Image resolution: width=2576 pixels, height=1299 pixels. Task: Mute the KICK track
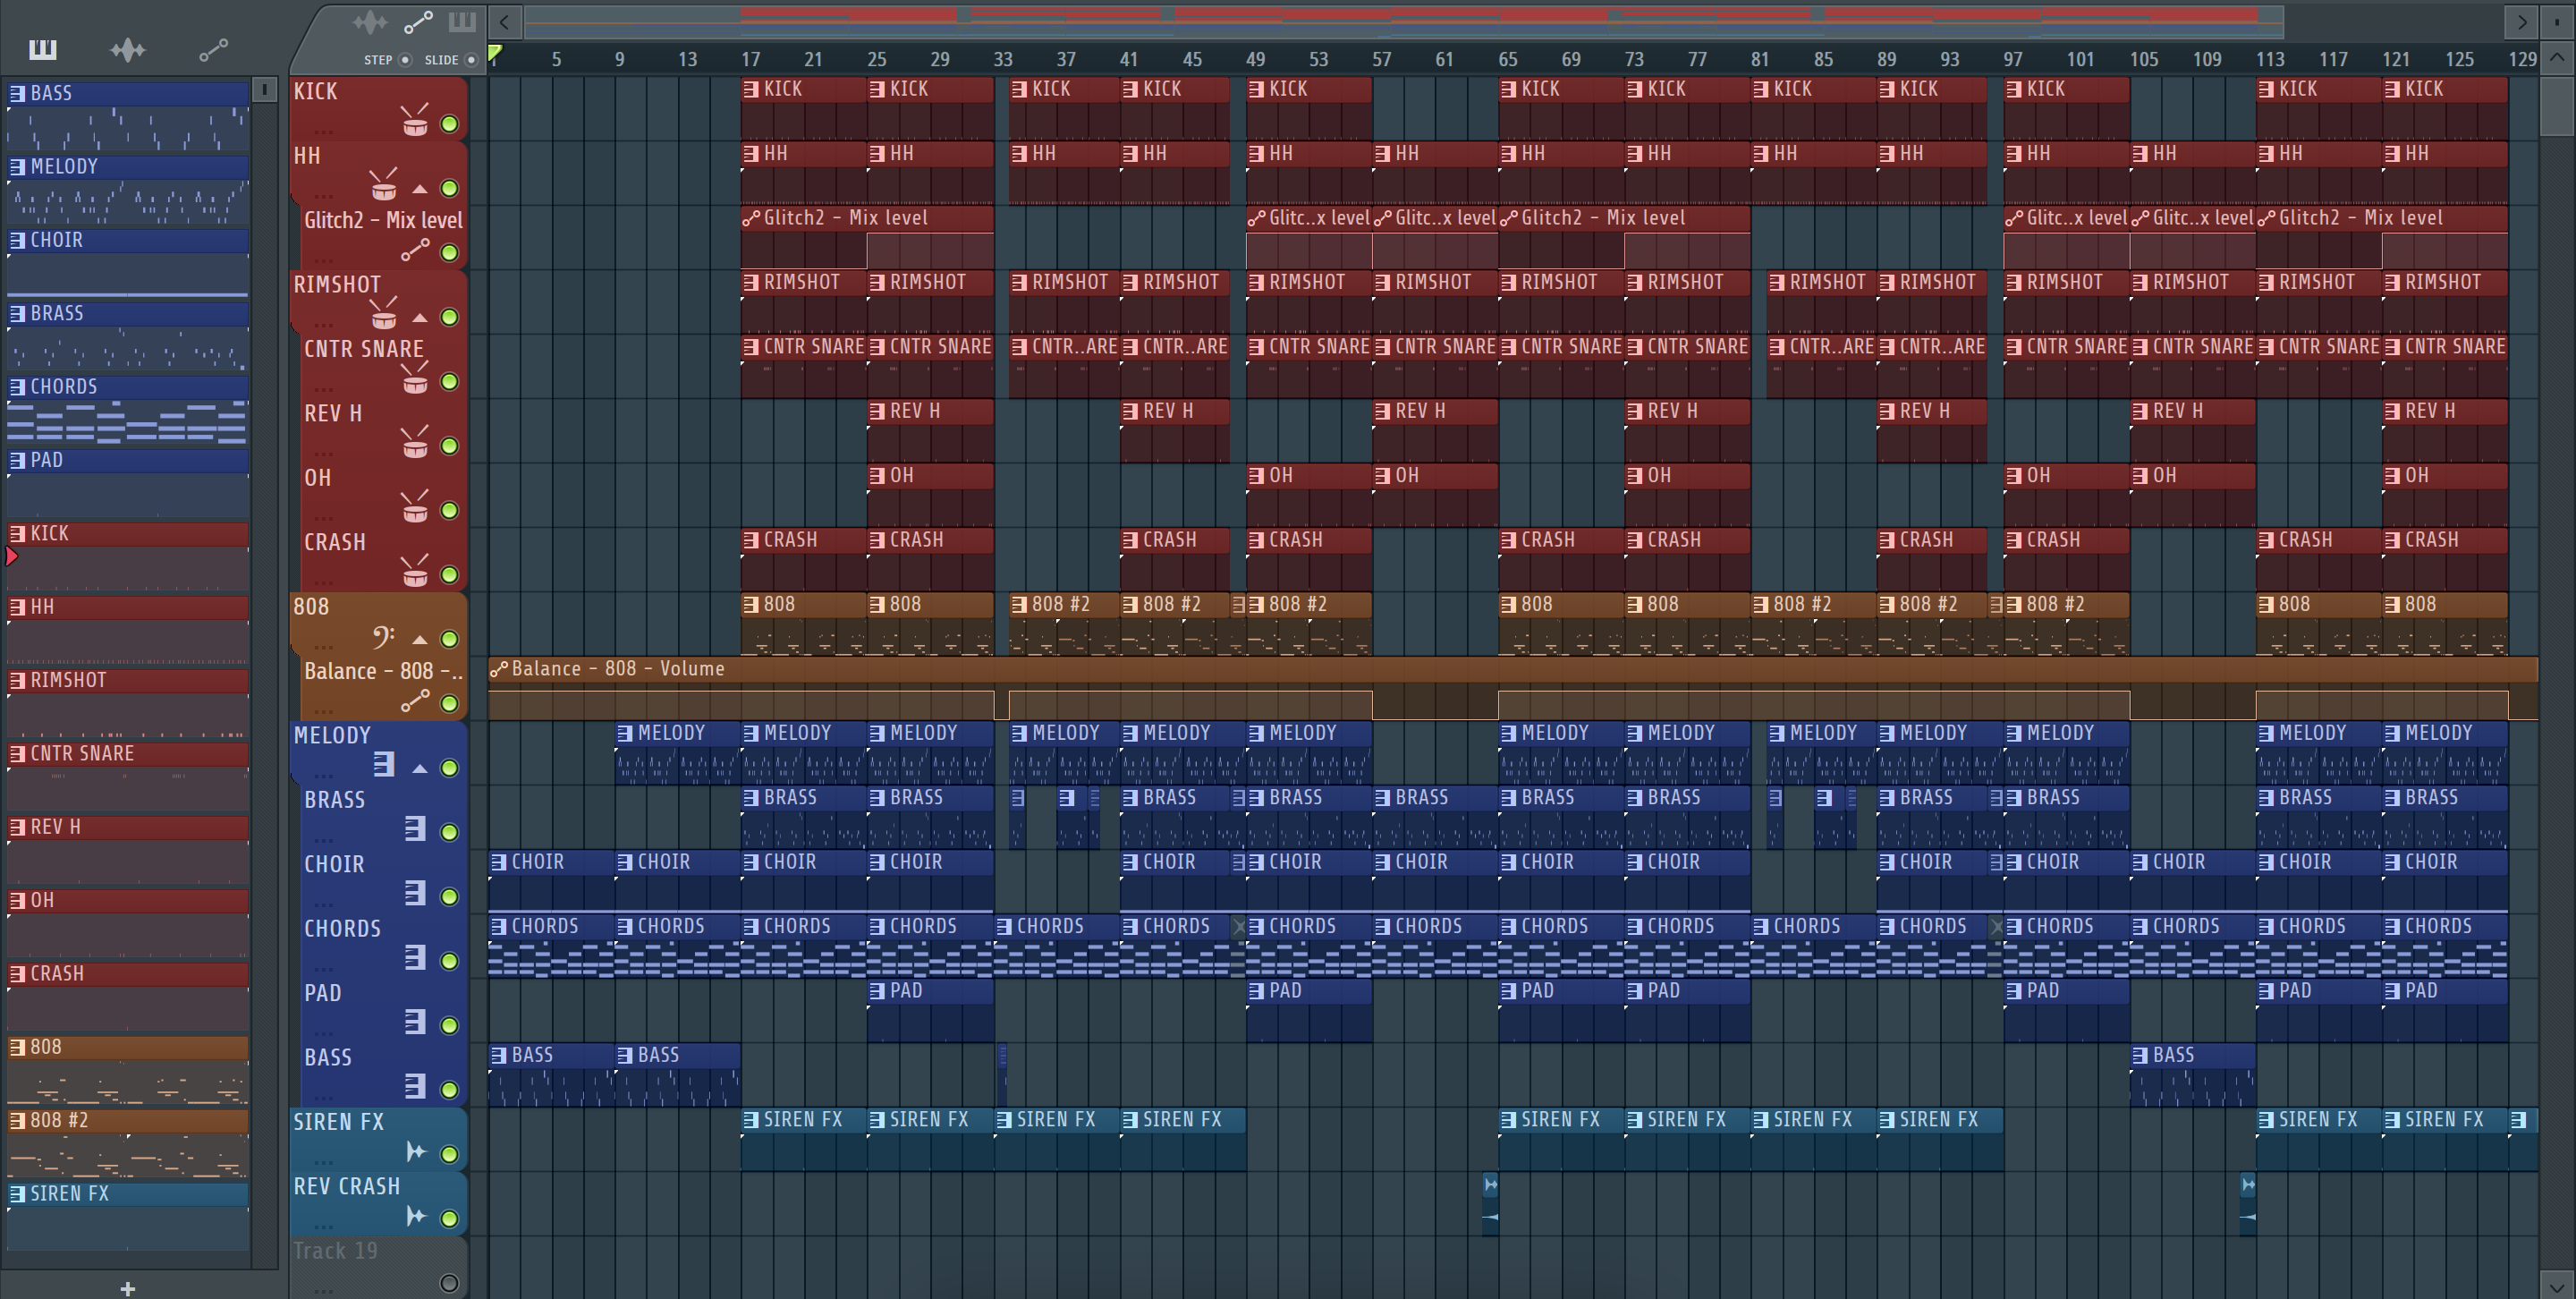[449, 124]
